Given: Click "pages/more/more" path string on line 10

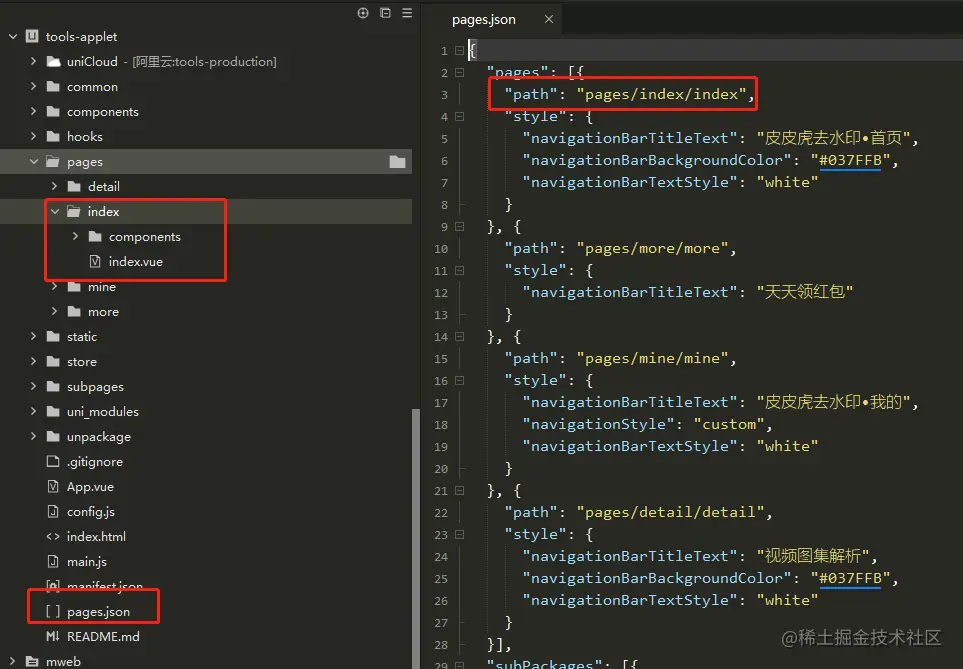Looking at the screenshot, I should point(652,248).
